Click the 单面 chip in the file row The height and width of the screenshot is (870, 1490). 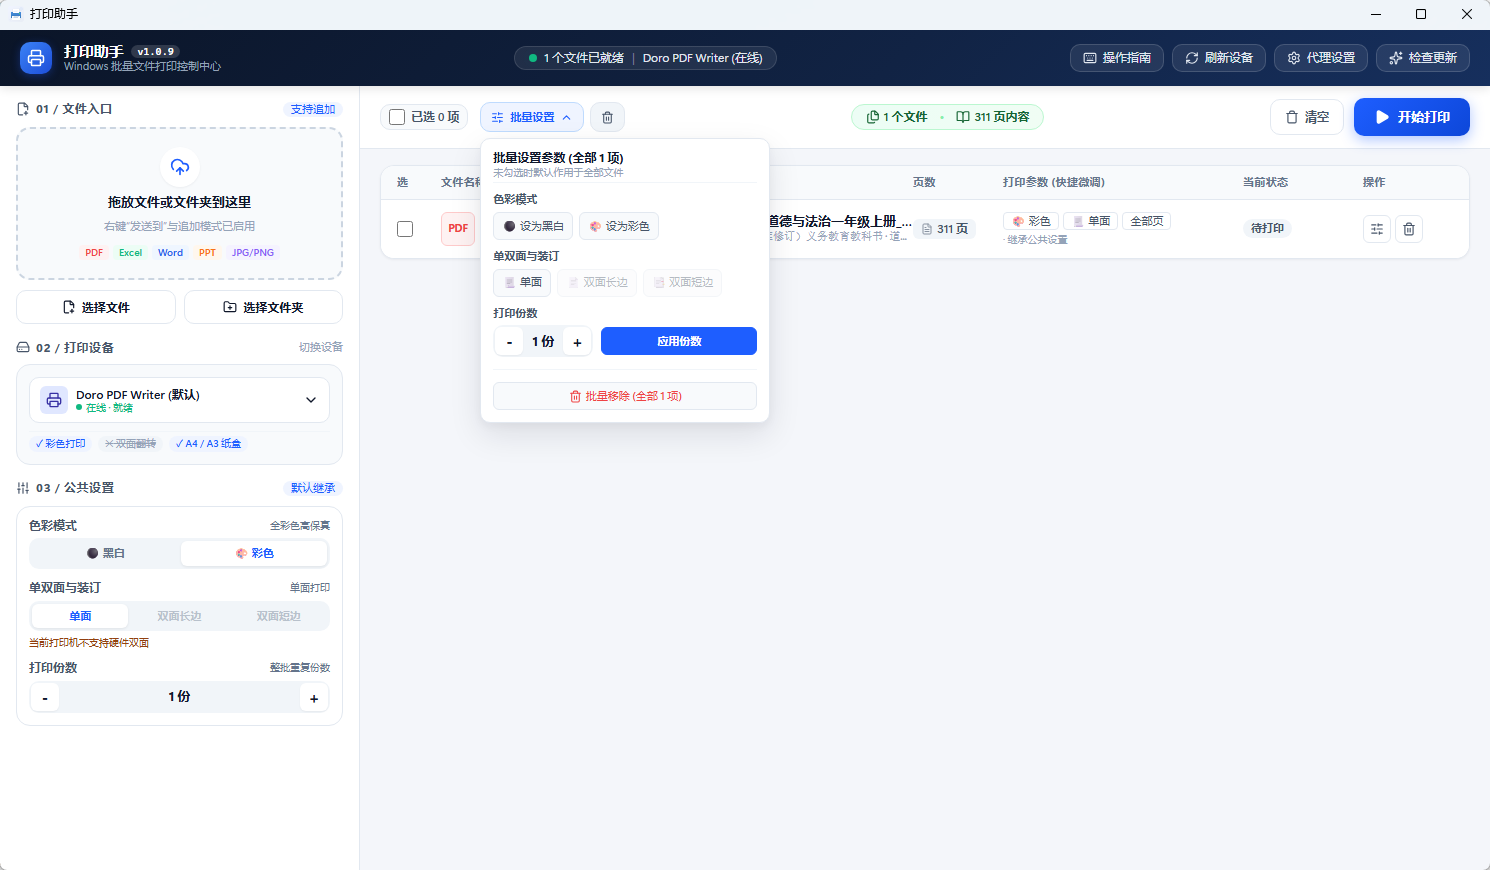(x=1091, y=221)
